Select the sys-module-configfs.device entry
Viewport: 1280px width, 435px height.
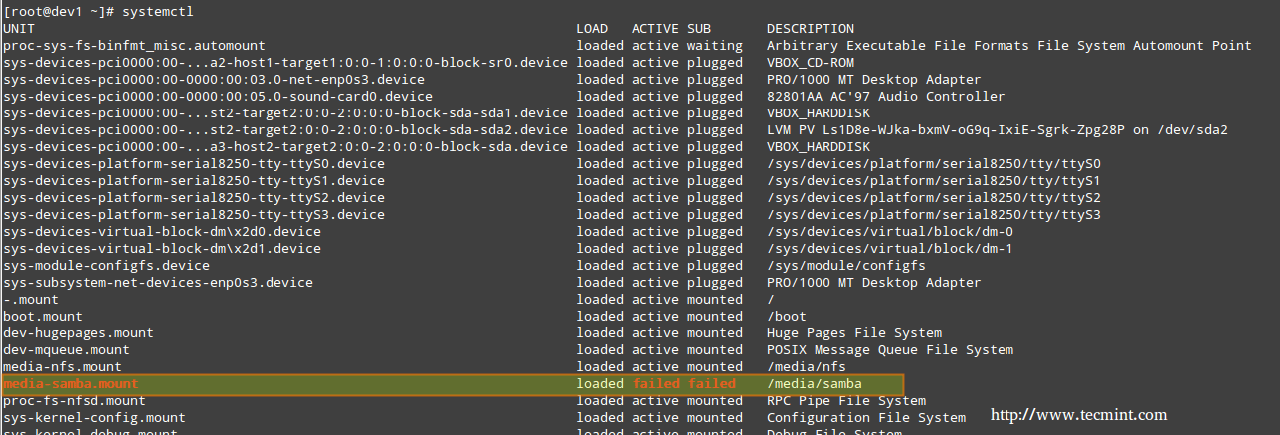(106, 266)
